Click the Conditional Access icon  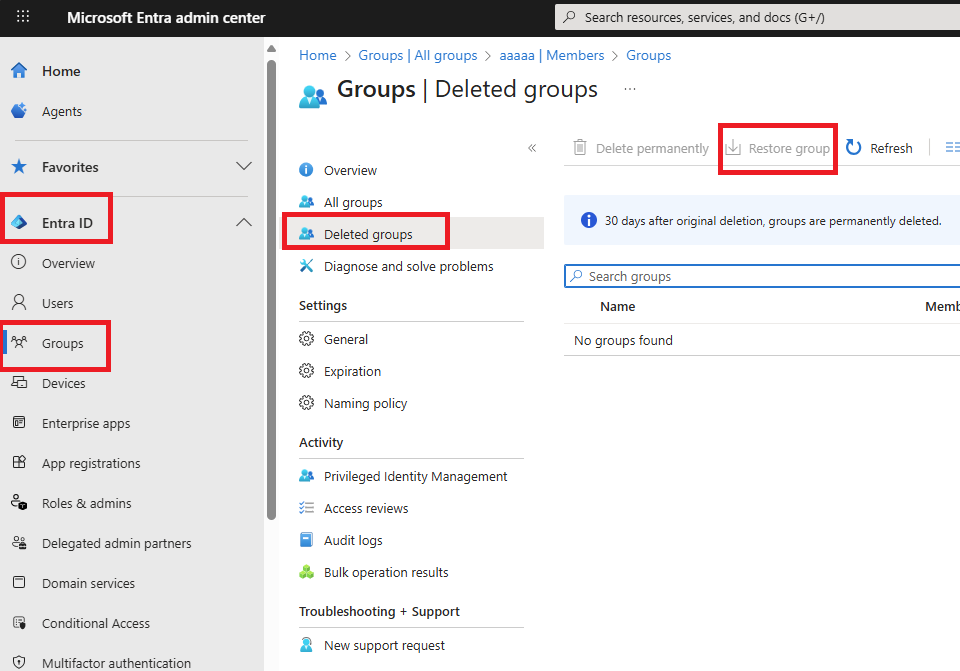(19, 623)
